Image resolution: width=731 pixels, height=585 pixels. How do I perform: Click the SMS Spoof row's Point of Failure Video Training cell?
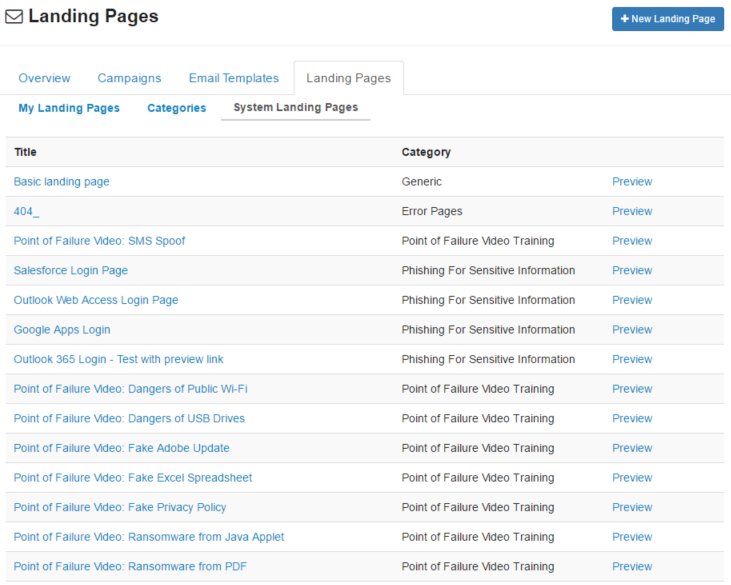coord(478,241)
